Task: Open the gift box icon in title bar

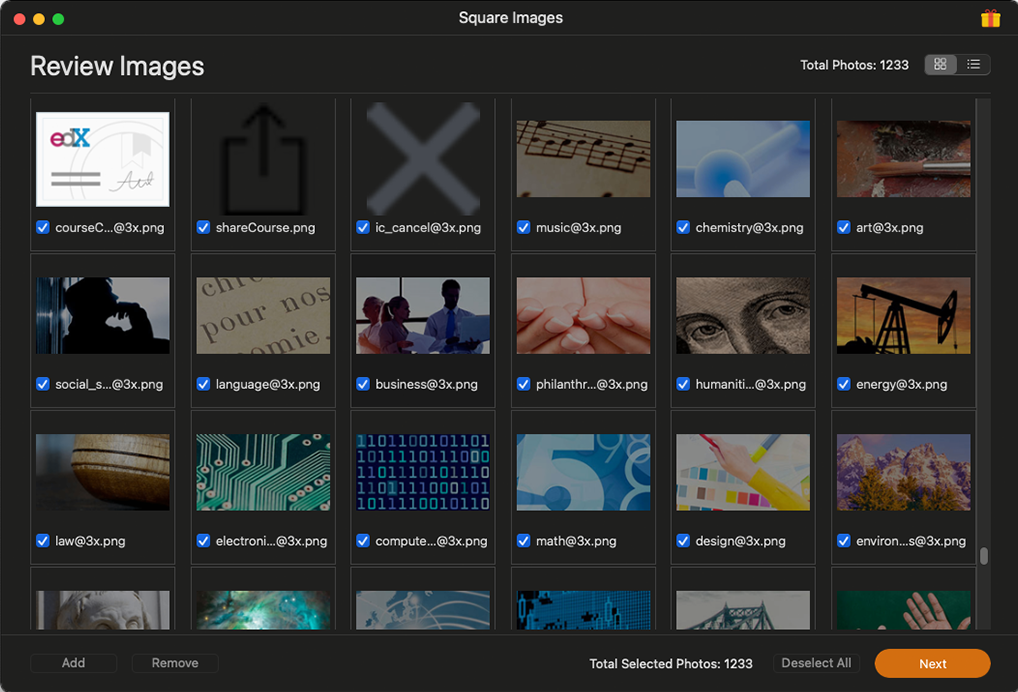Action: coord(990,18)
